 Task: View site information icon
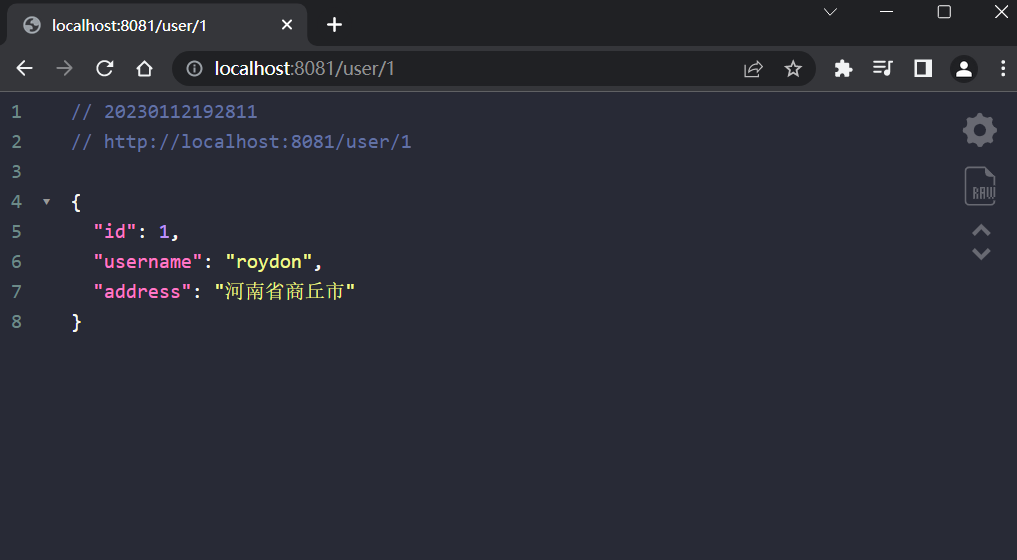[x=195, y=68]
